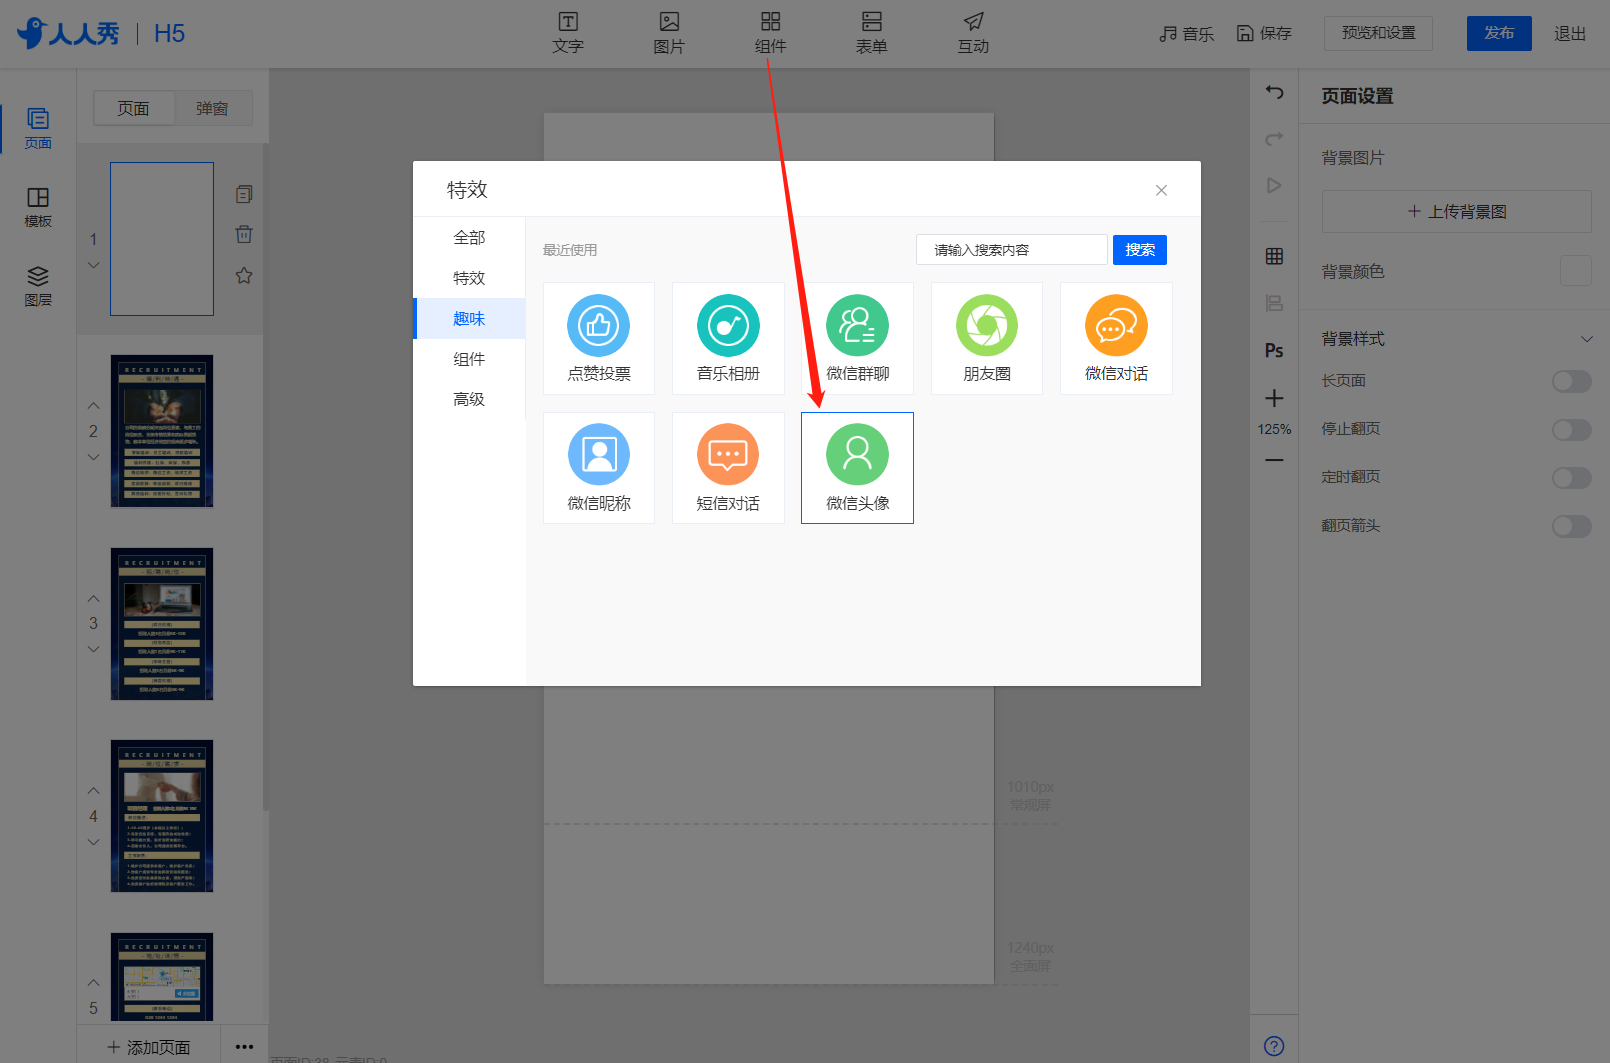Select the 全部 category in 特效 dialog
The height and width of the screenshot is (1063, 1610).
pyautogui.click(x=469, y=237)
